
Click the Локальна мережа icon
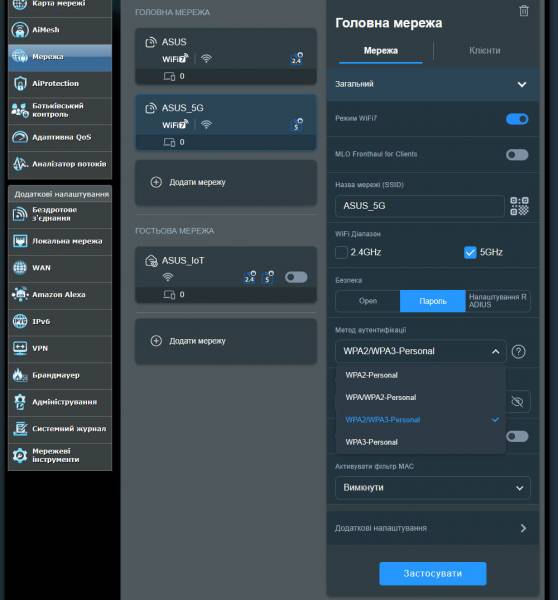[x=20, y=241]
